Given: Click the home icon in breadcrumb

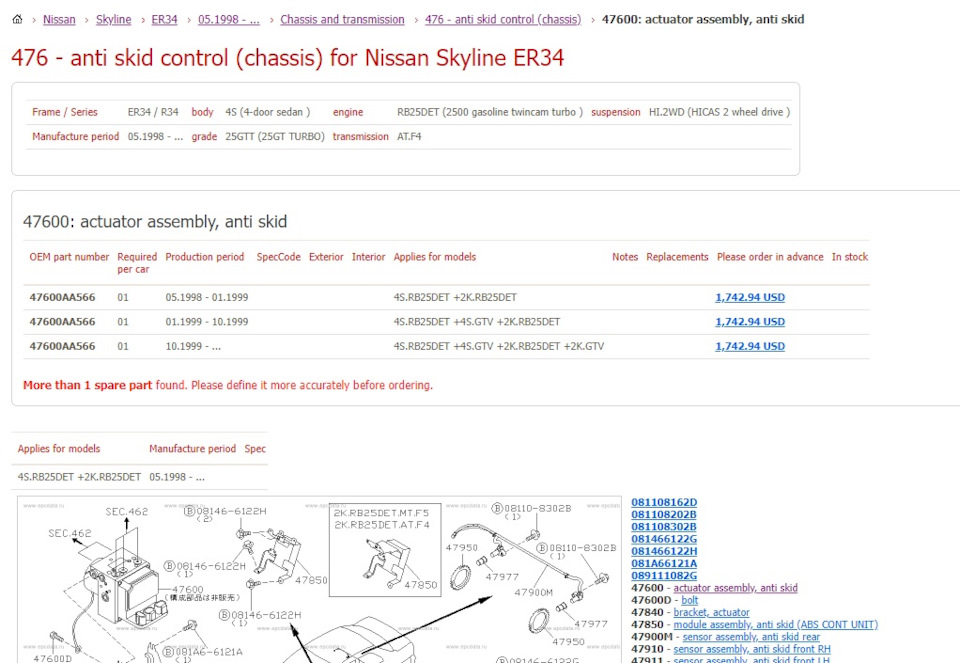Looking at the screenshot, I should [x=17, y=19].
